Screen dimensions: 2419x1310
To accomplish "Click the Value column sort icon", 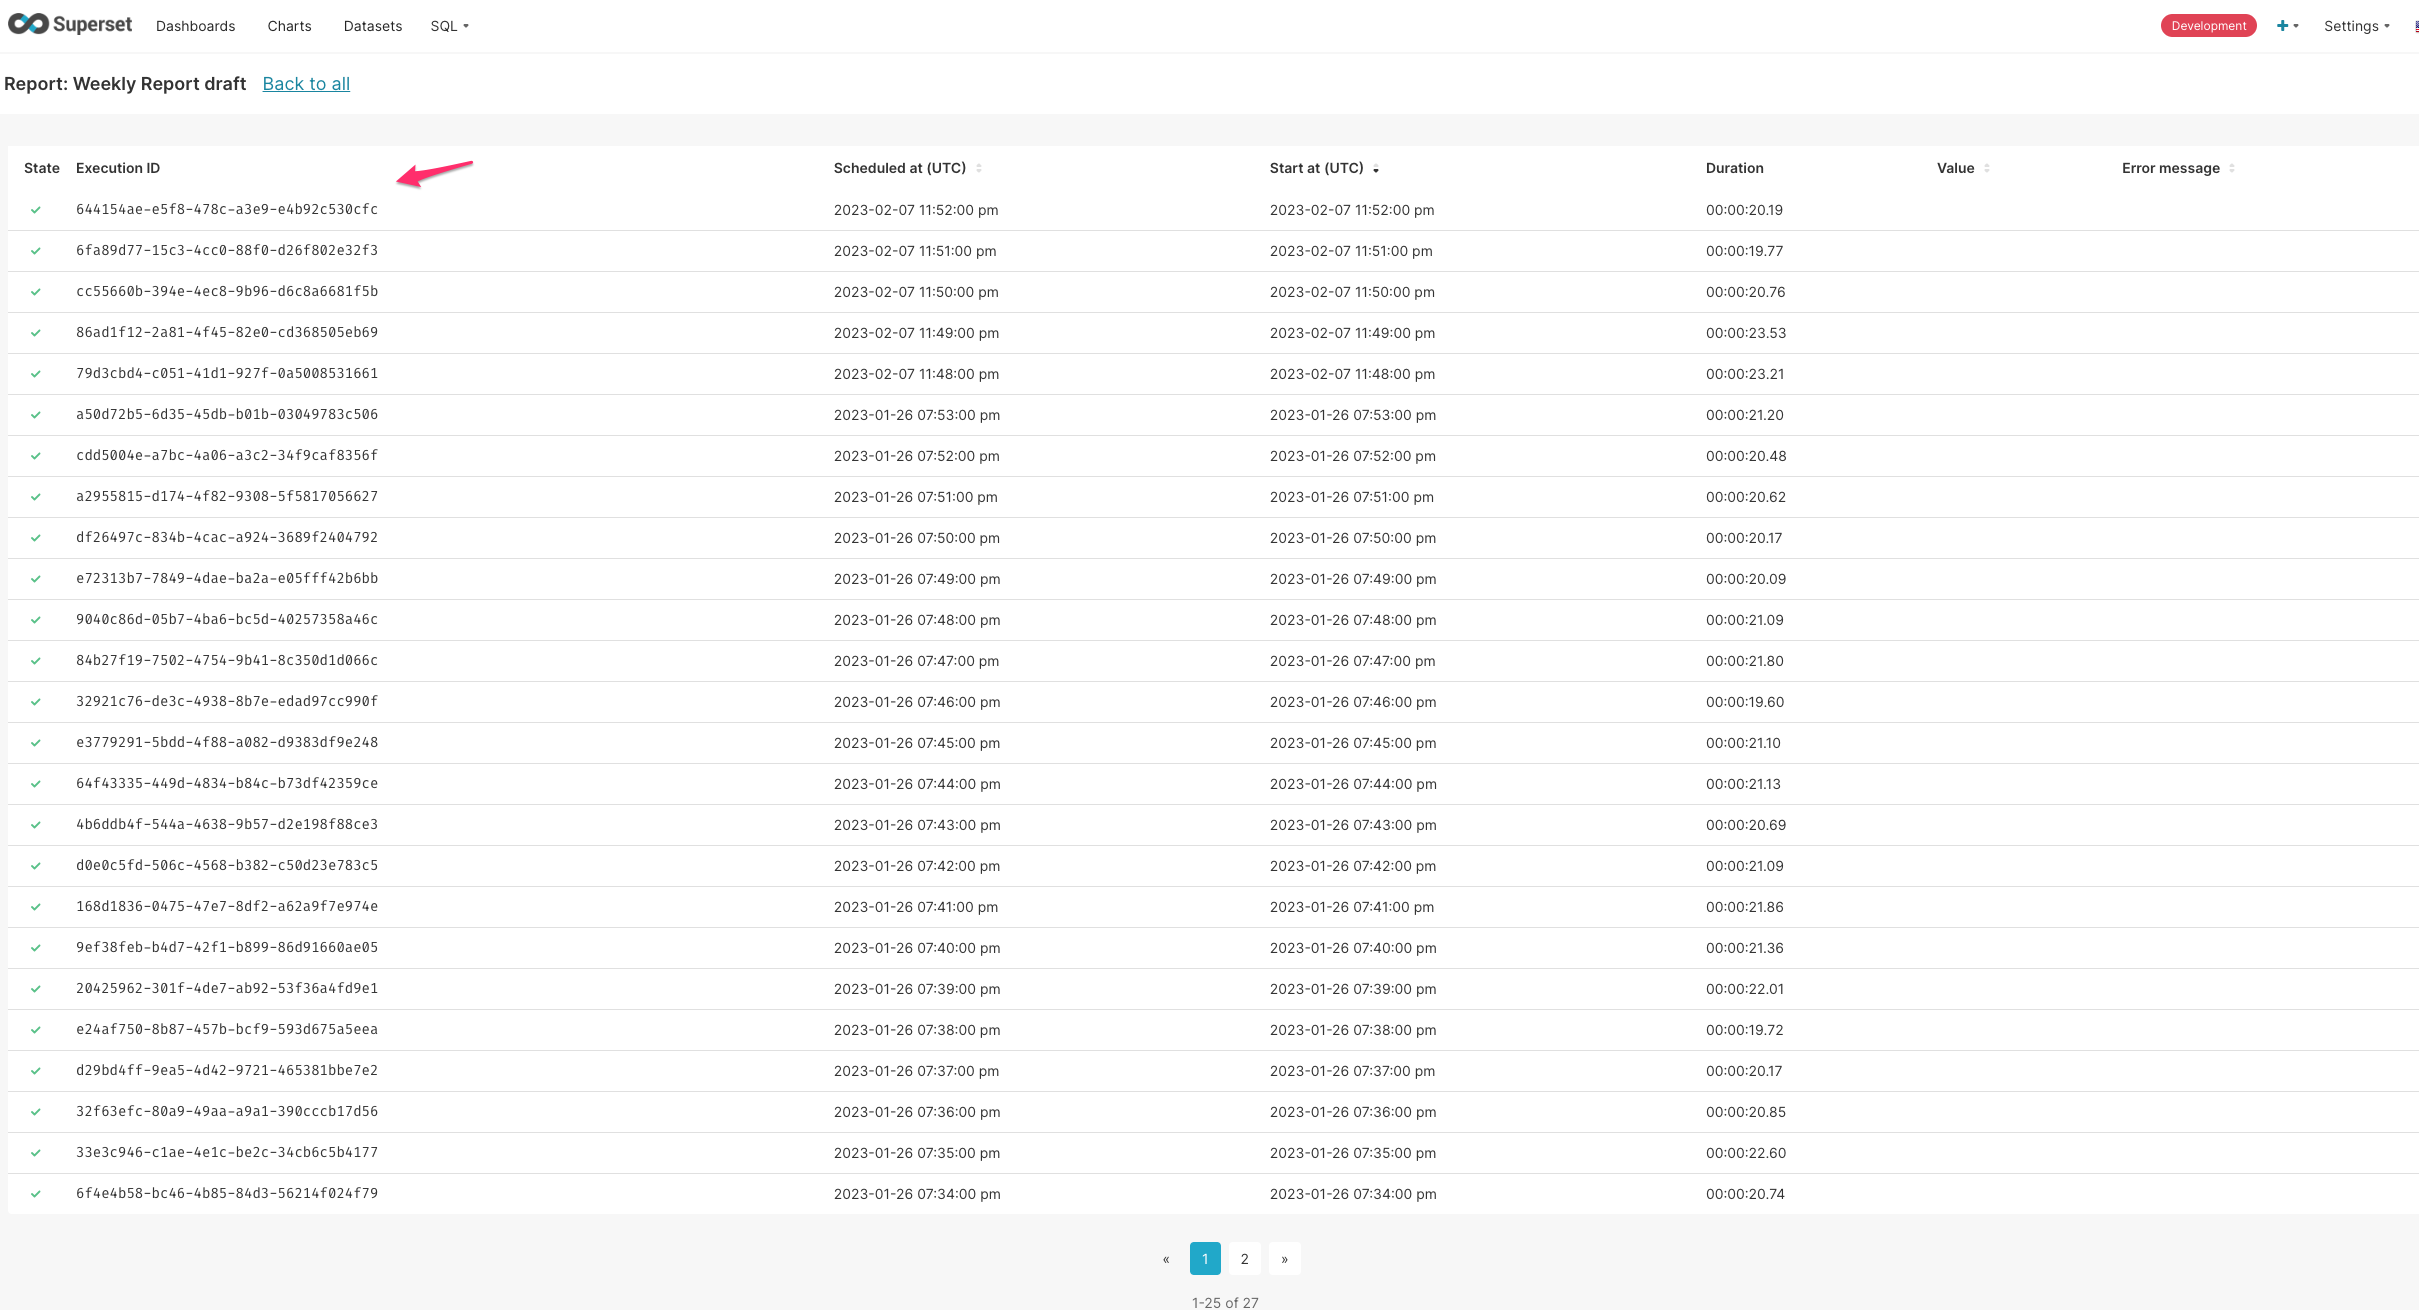I will pos(1986,168).
